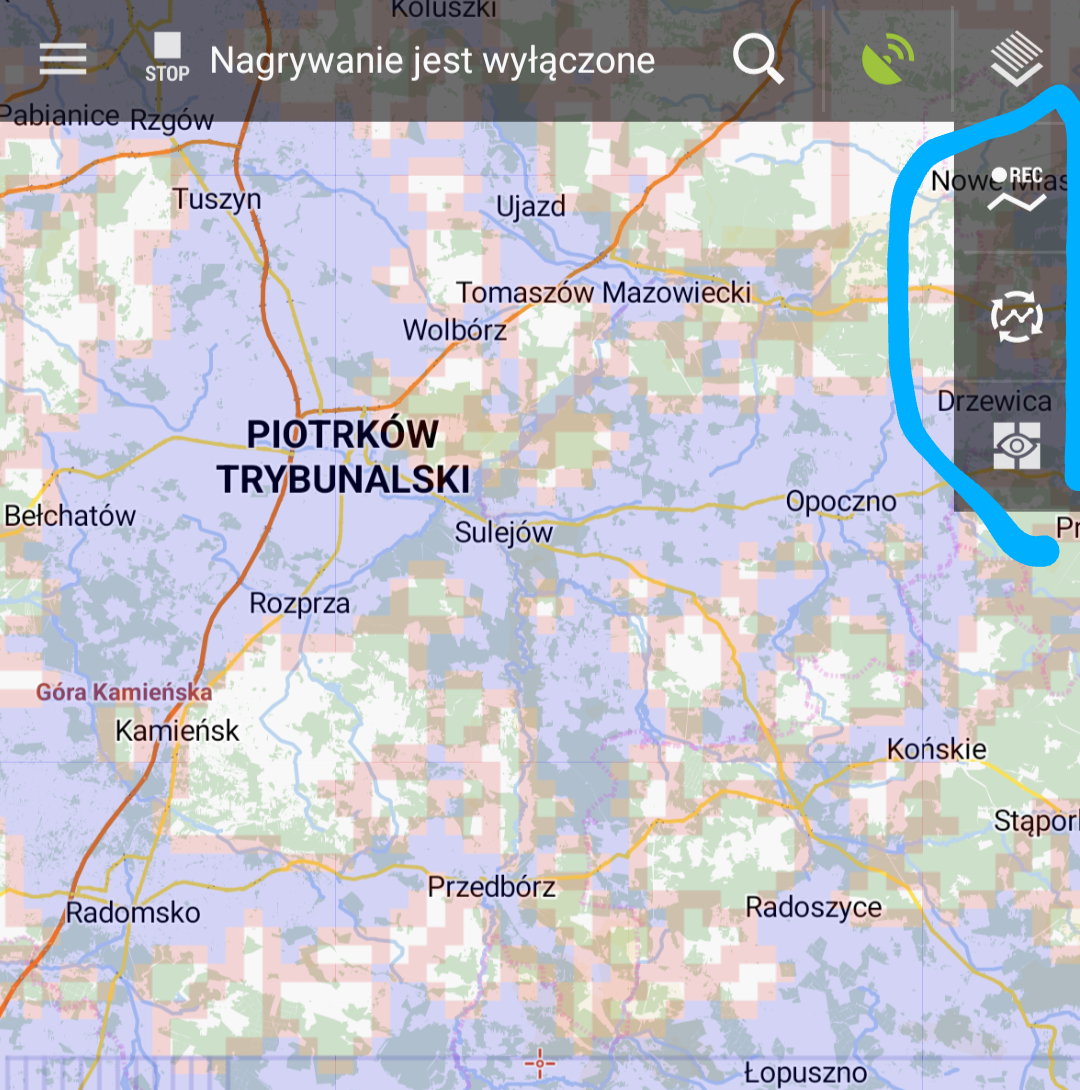Image resolution: width=1080 pixels, height=1090 pixels.
Task: Toggle the green GPS satellite icon
Action: [x=887, y=60]
